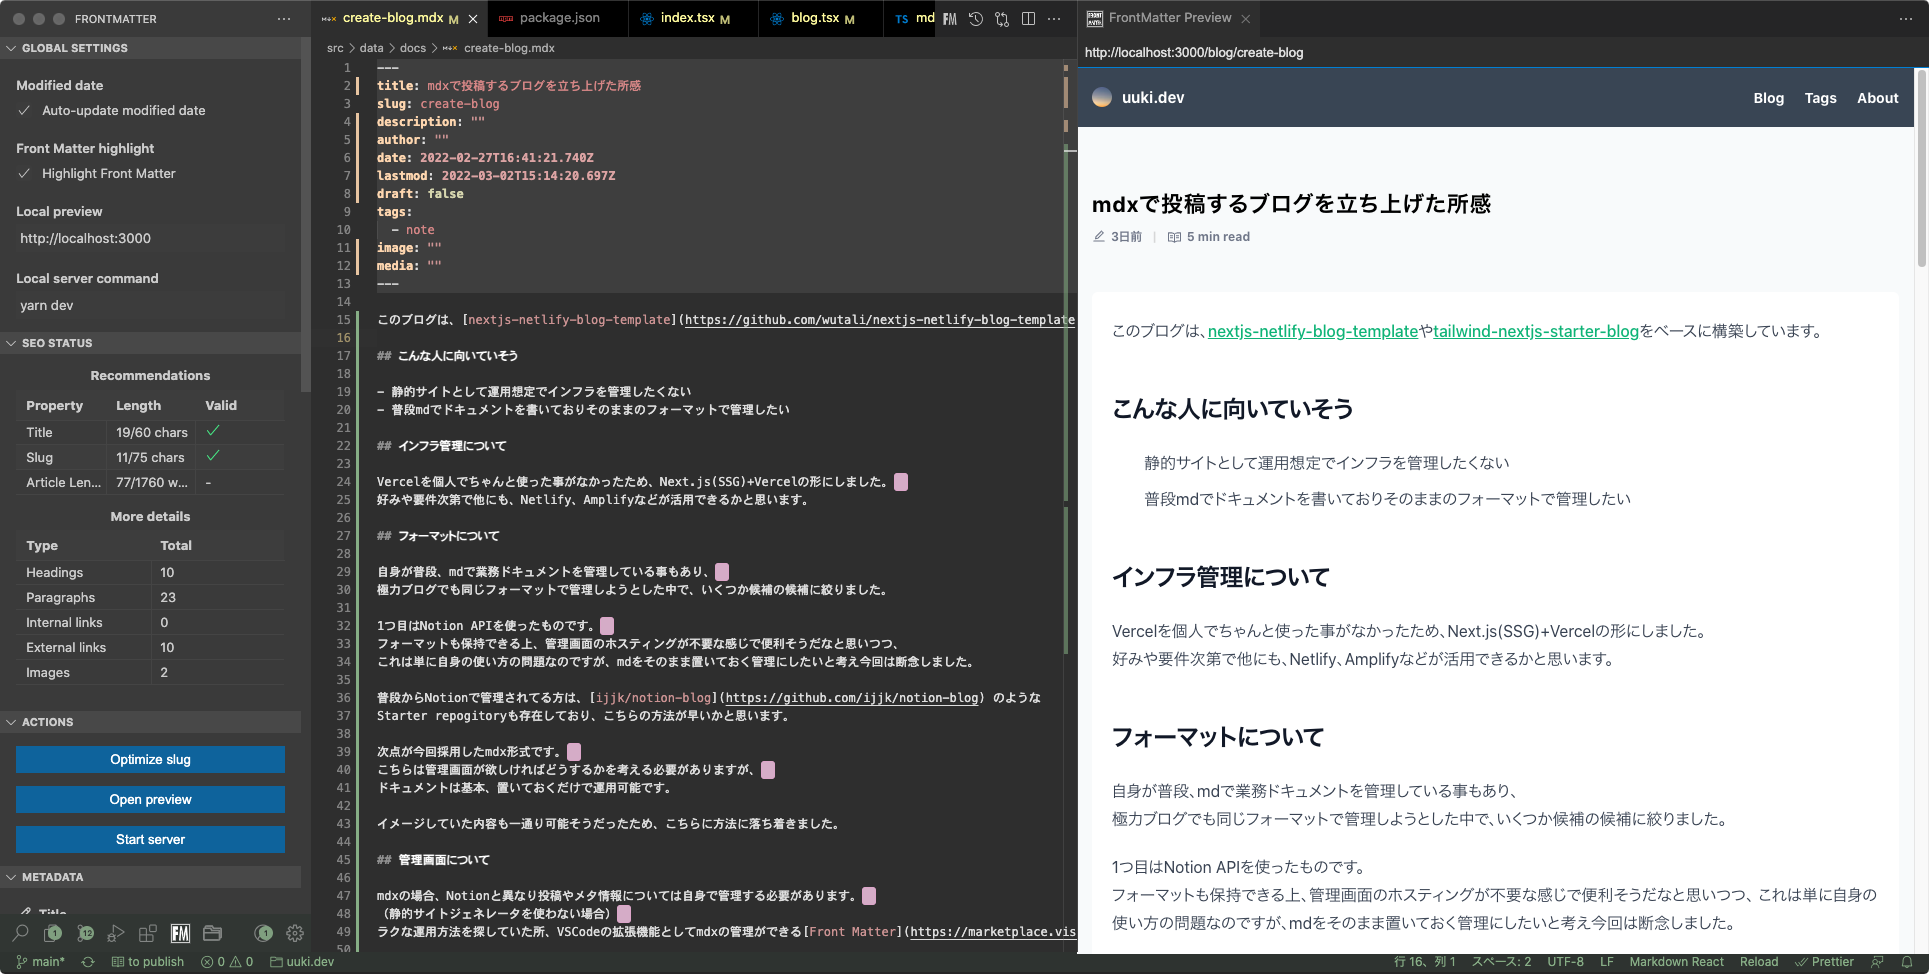Click Markdown React language mode in status bar
1929x974 pixels.
[x=1676, y=962]
